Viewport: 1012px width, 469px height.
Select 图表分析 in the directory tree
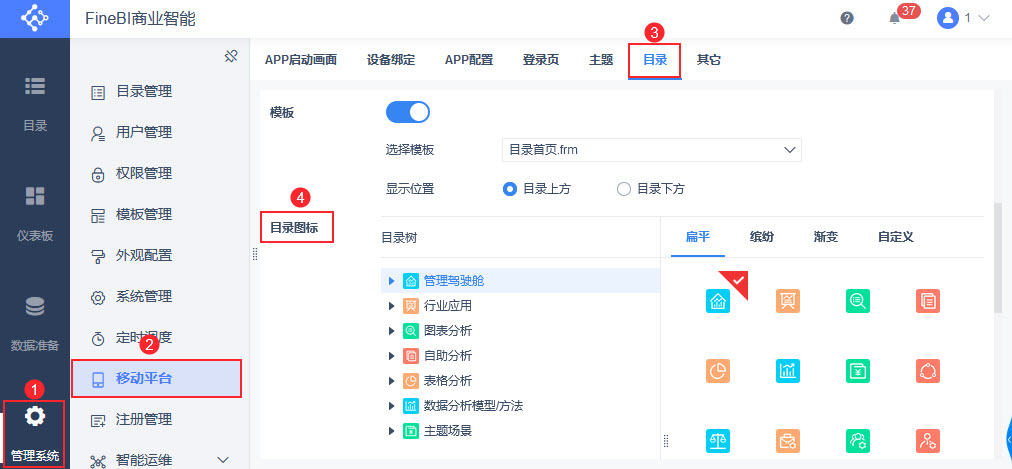448,330
